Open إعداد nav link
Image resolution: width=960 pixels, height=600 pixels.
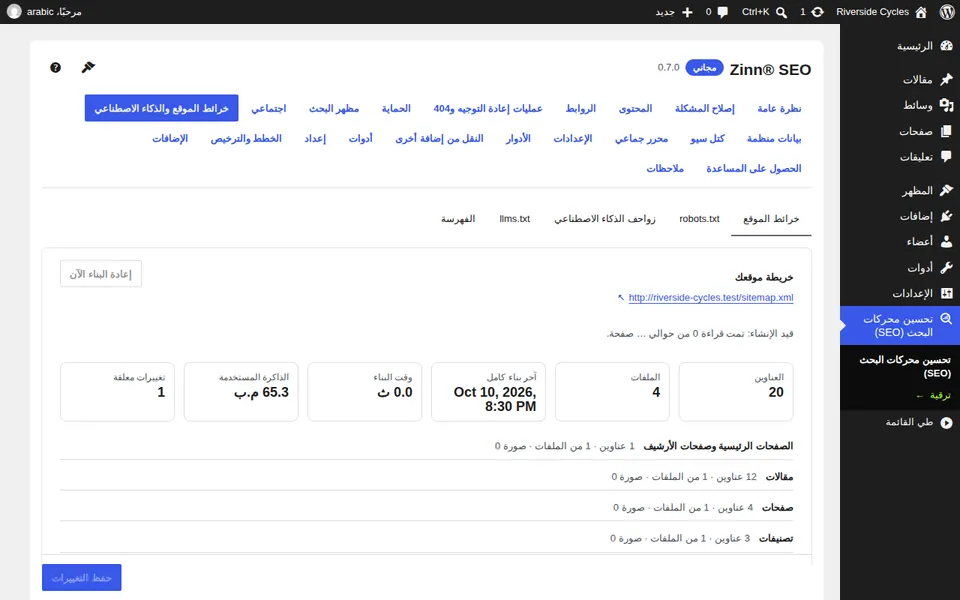tap(315, 138)
